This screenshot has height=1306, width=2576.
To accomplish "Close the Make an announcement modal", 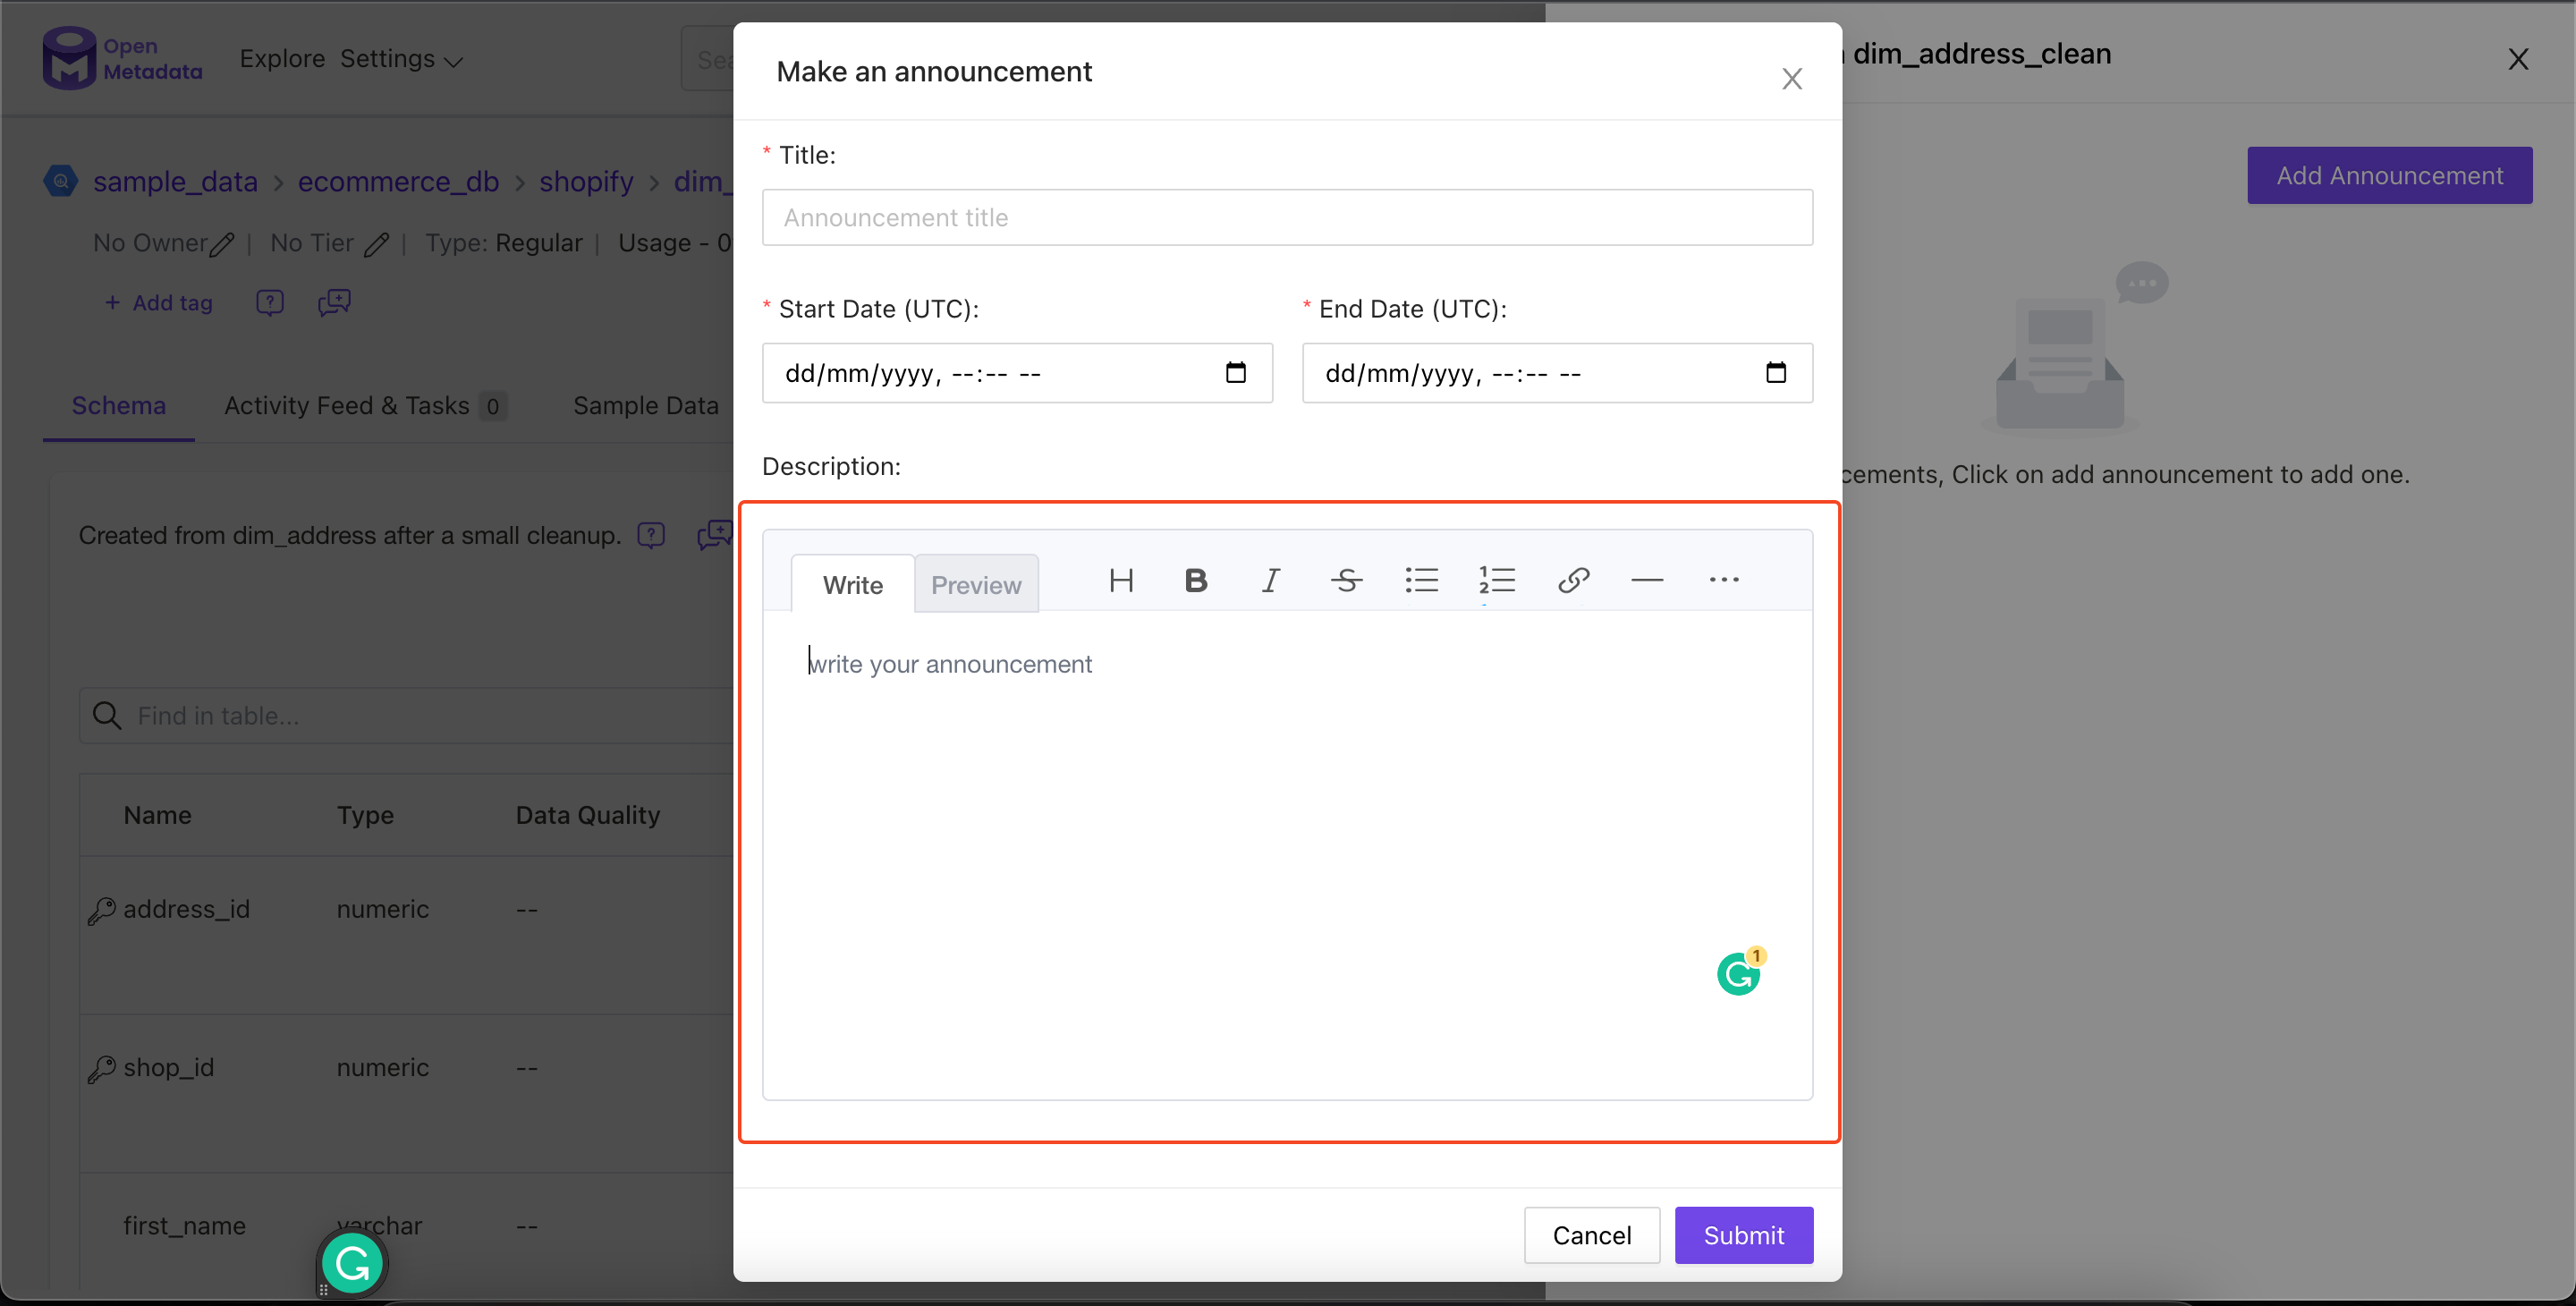I will click(1791, 79).
